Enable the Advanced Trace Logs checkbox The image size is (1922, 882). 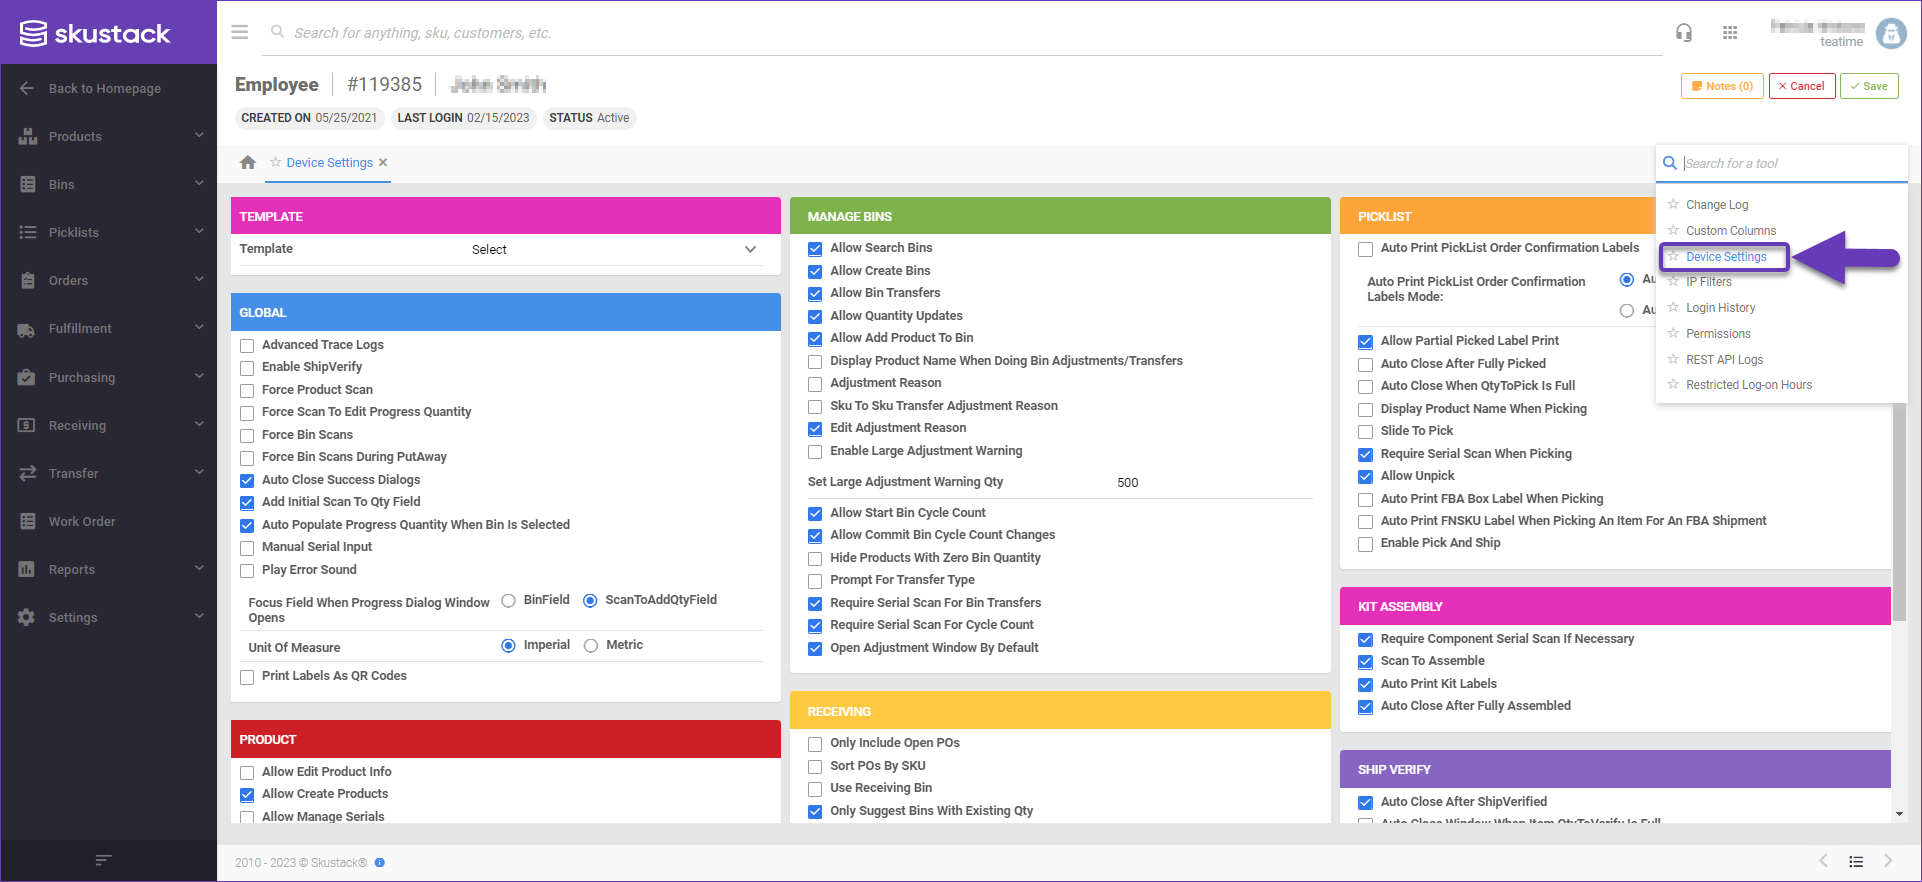coord(247,346)
